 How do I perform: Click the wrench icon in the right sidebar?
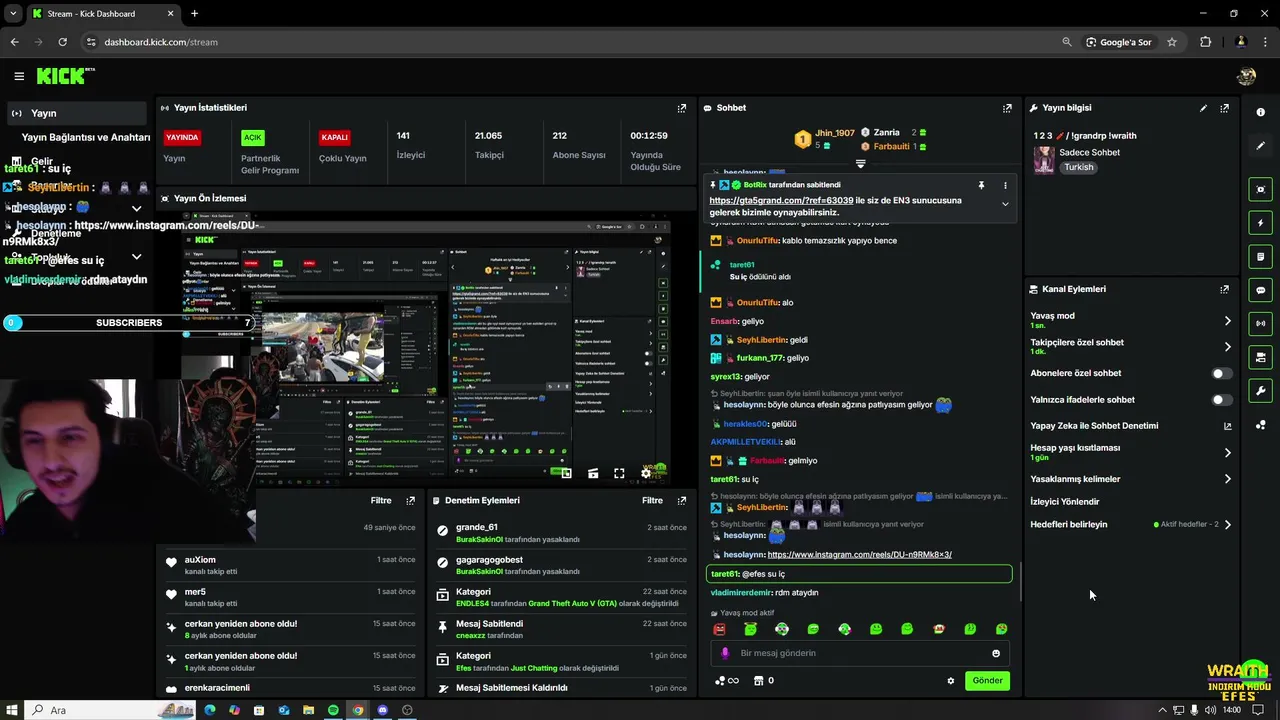coord(1260,391)
